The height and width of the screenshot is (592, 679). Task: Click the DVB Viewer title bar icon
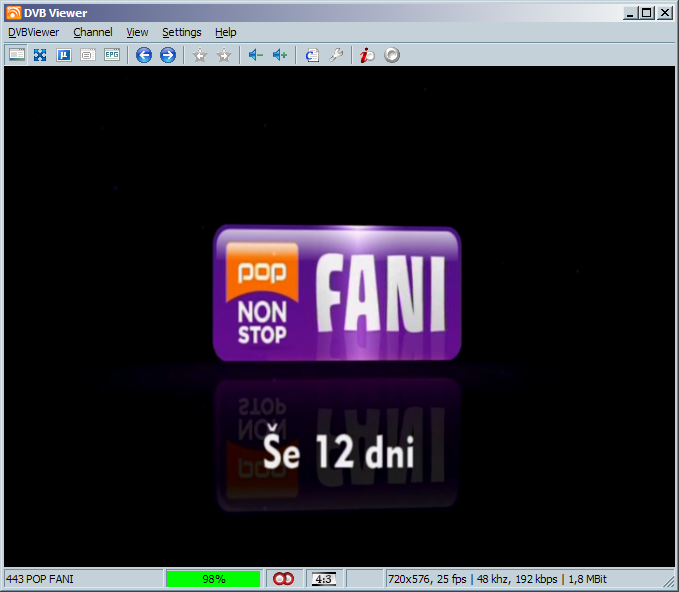click(13, 13)
